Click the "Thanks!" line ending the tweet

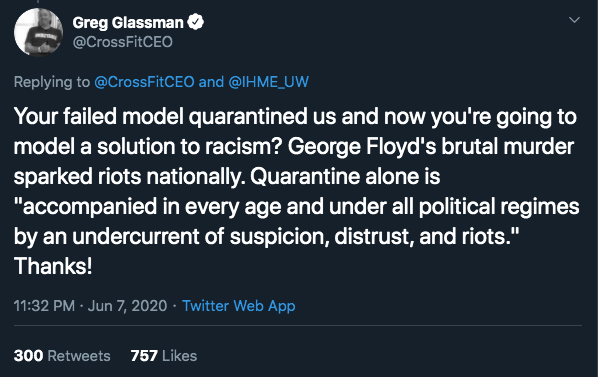(x=53, y=266)
